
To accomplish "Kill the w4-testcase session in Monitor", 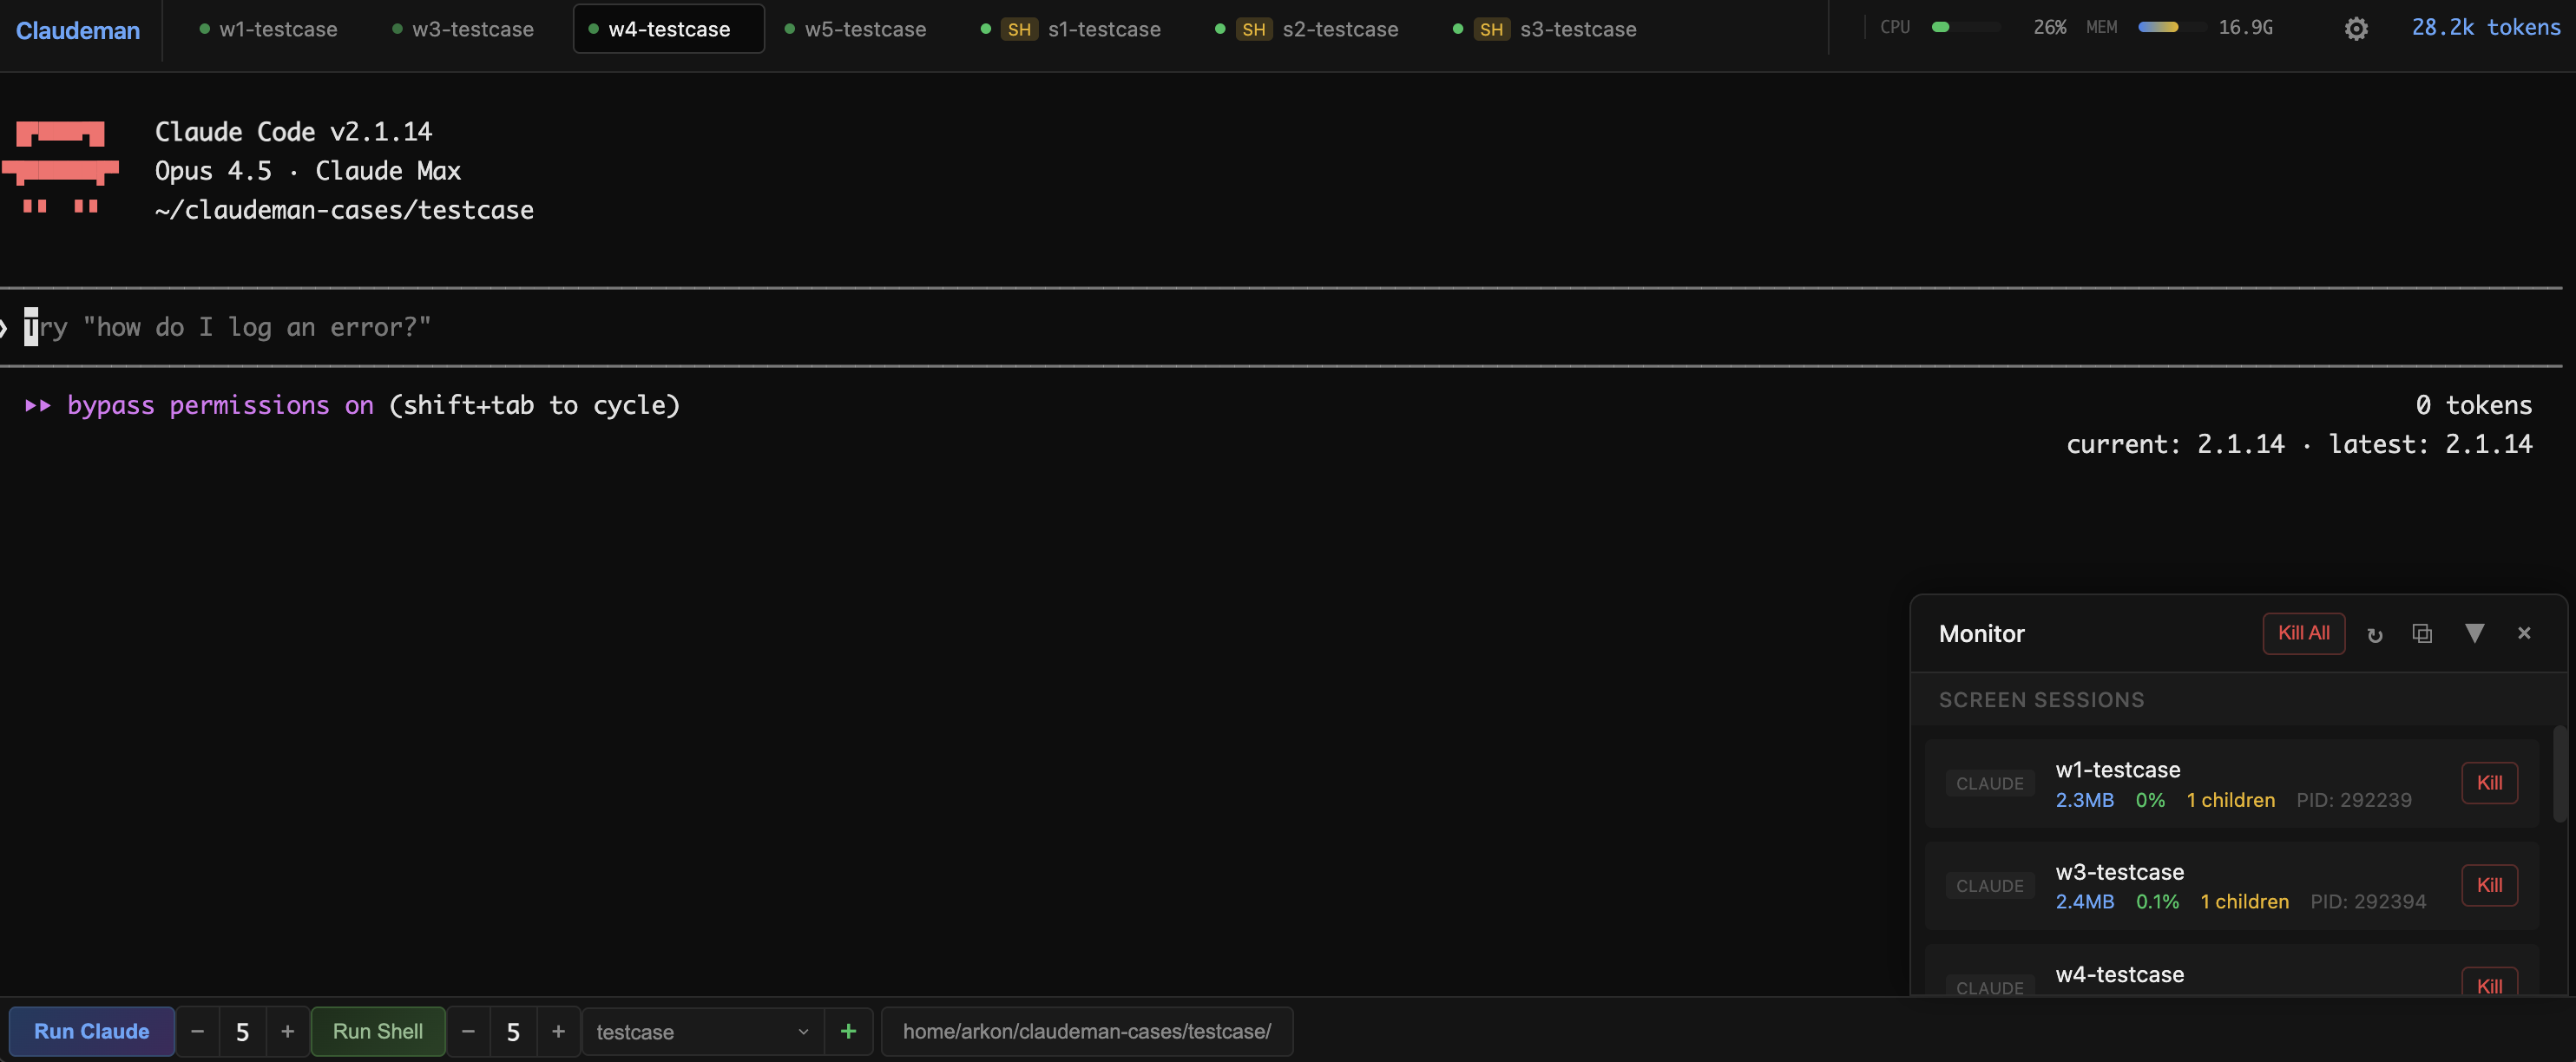I will [2489, 983].
